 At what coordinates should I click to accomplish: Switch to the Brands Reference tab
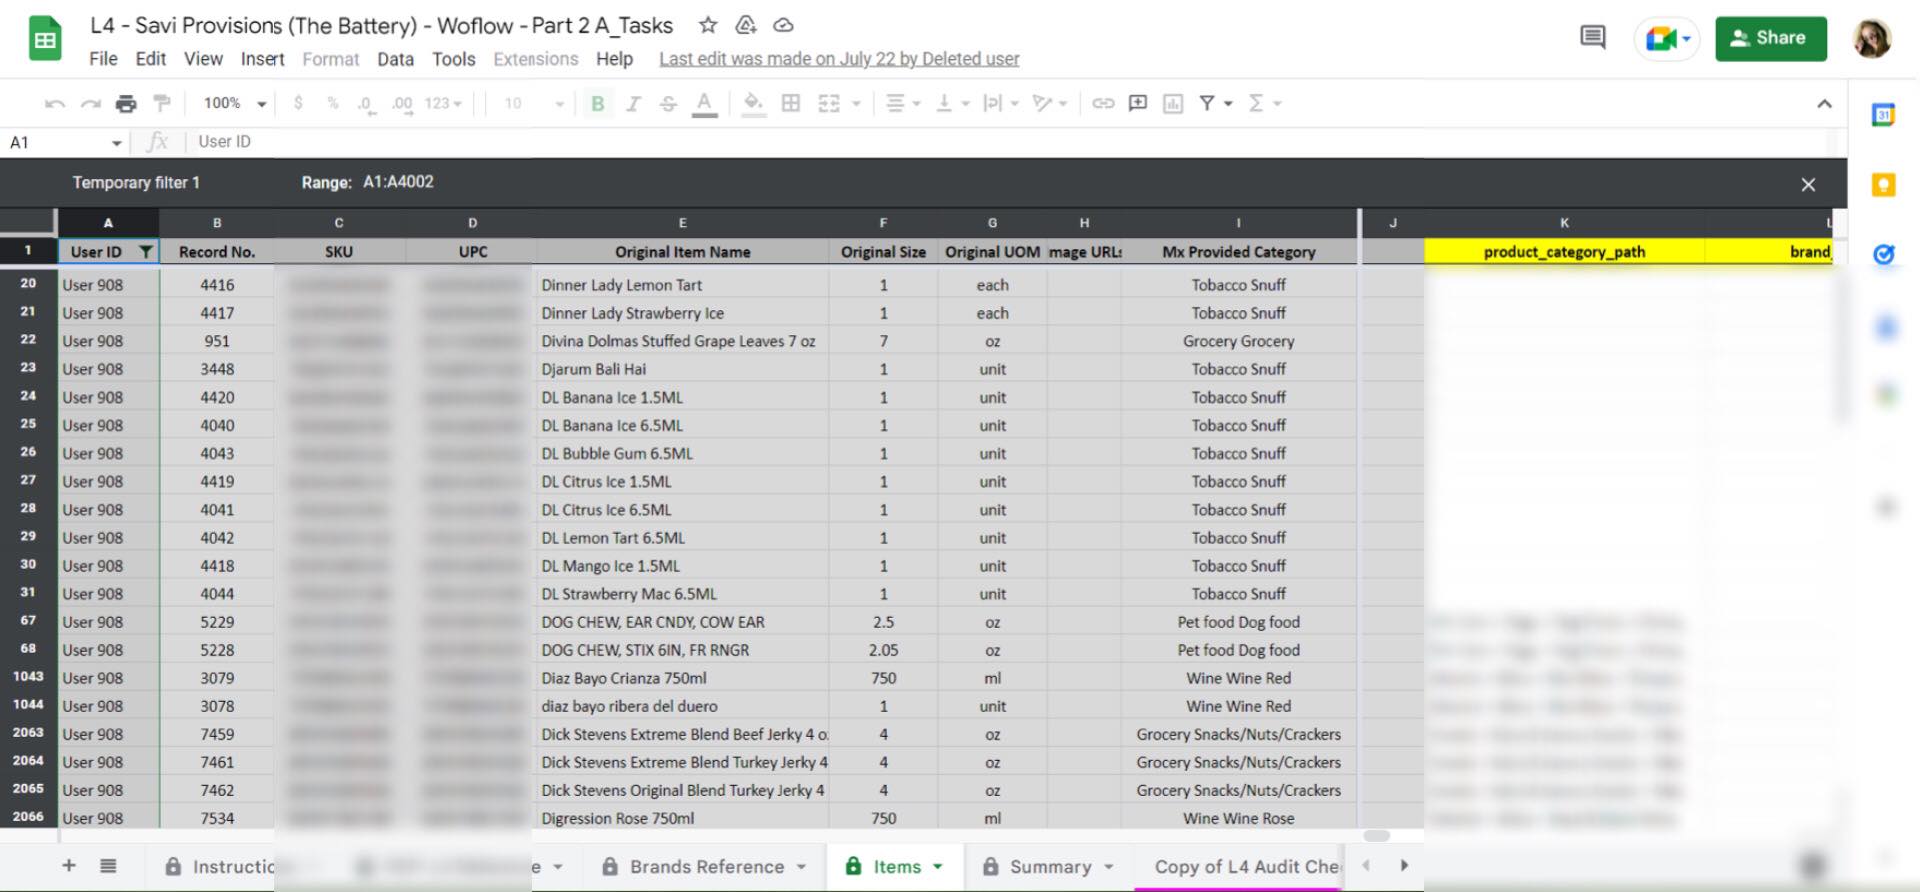(706, 867)
